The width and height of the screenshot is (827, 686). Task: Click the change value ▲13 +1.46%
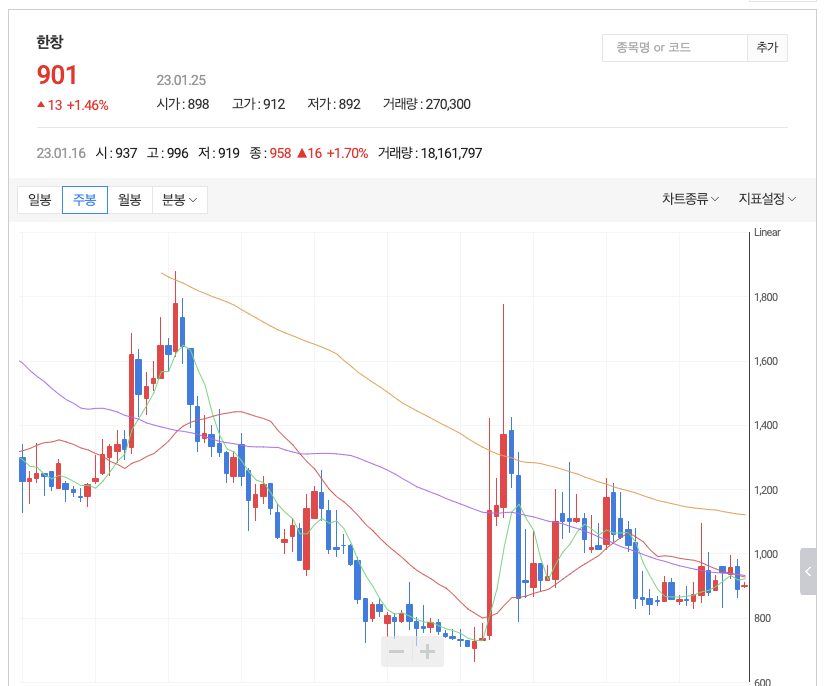(73, 105)
